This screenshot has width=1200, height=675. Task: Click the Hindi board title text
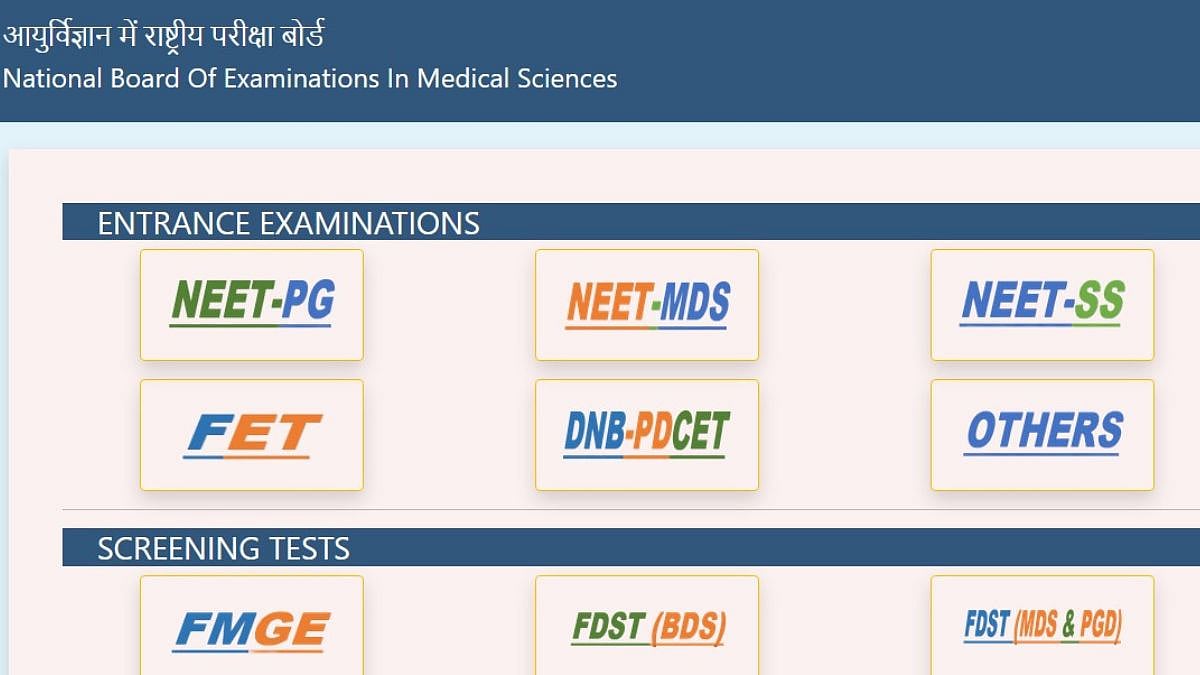point(163,37)
